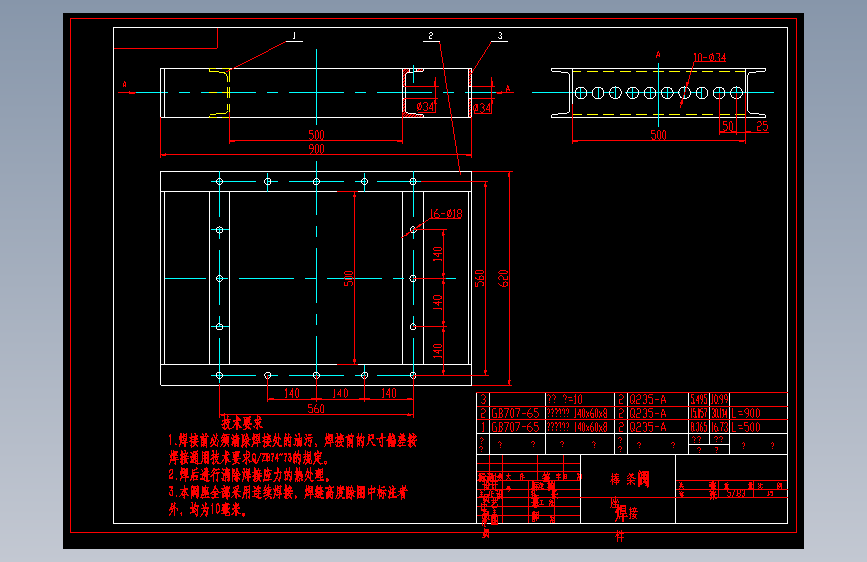Click technical note 1 first line
867x562 pixels.
(293, 441)
